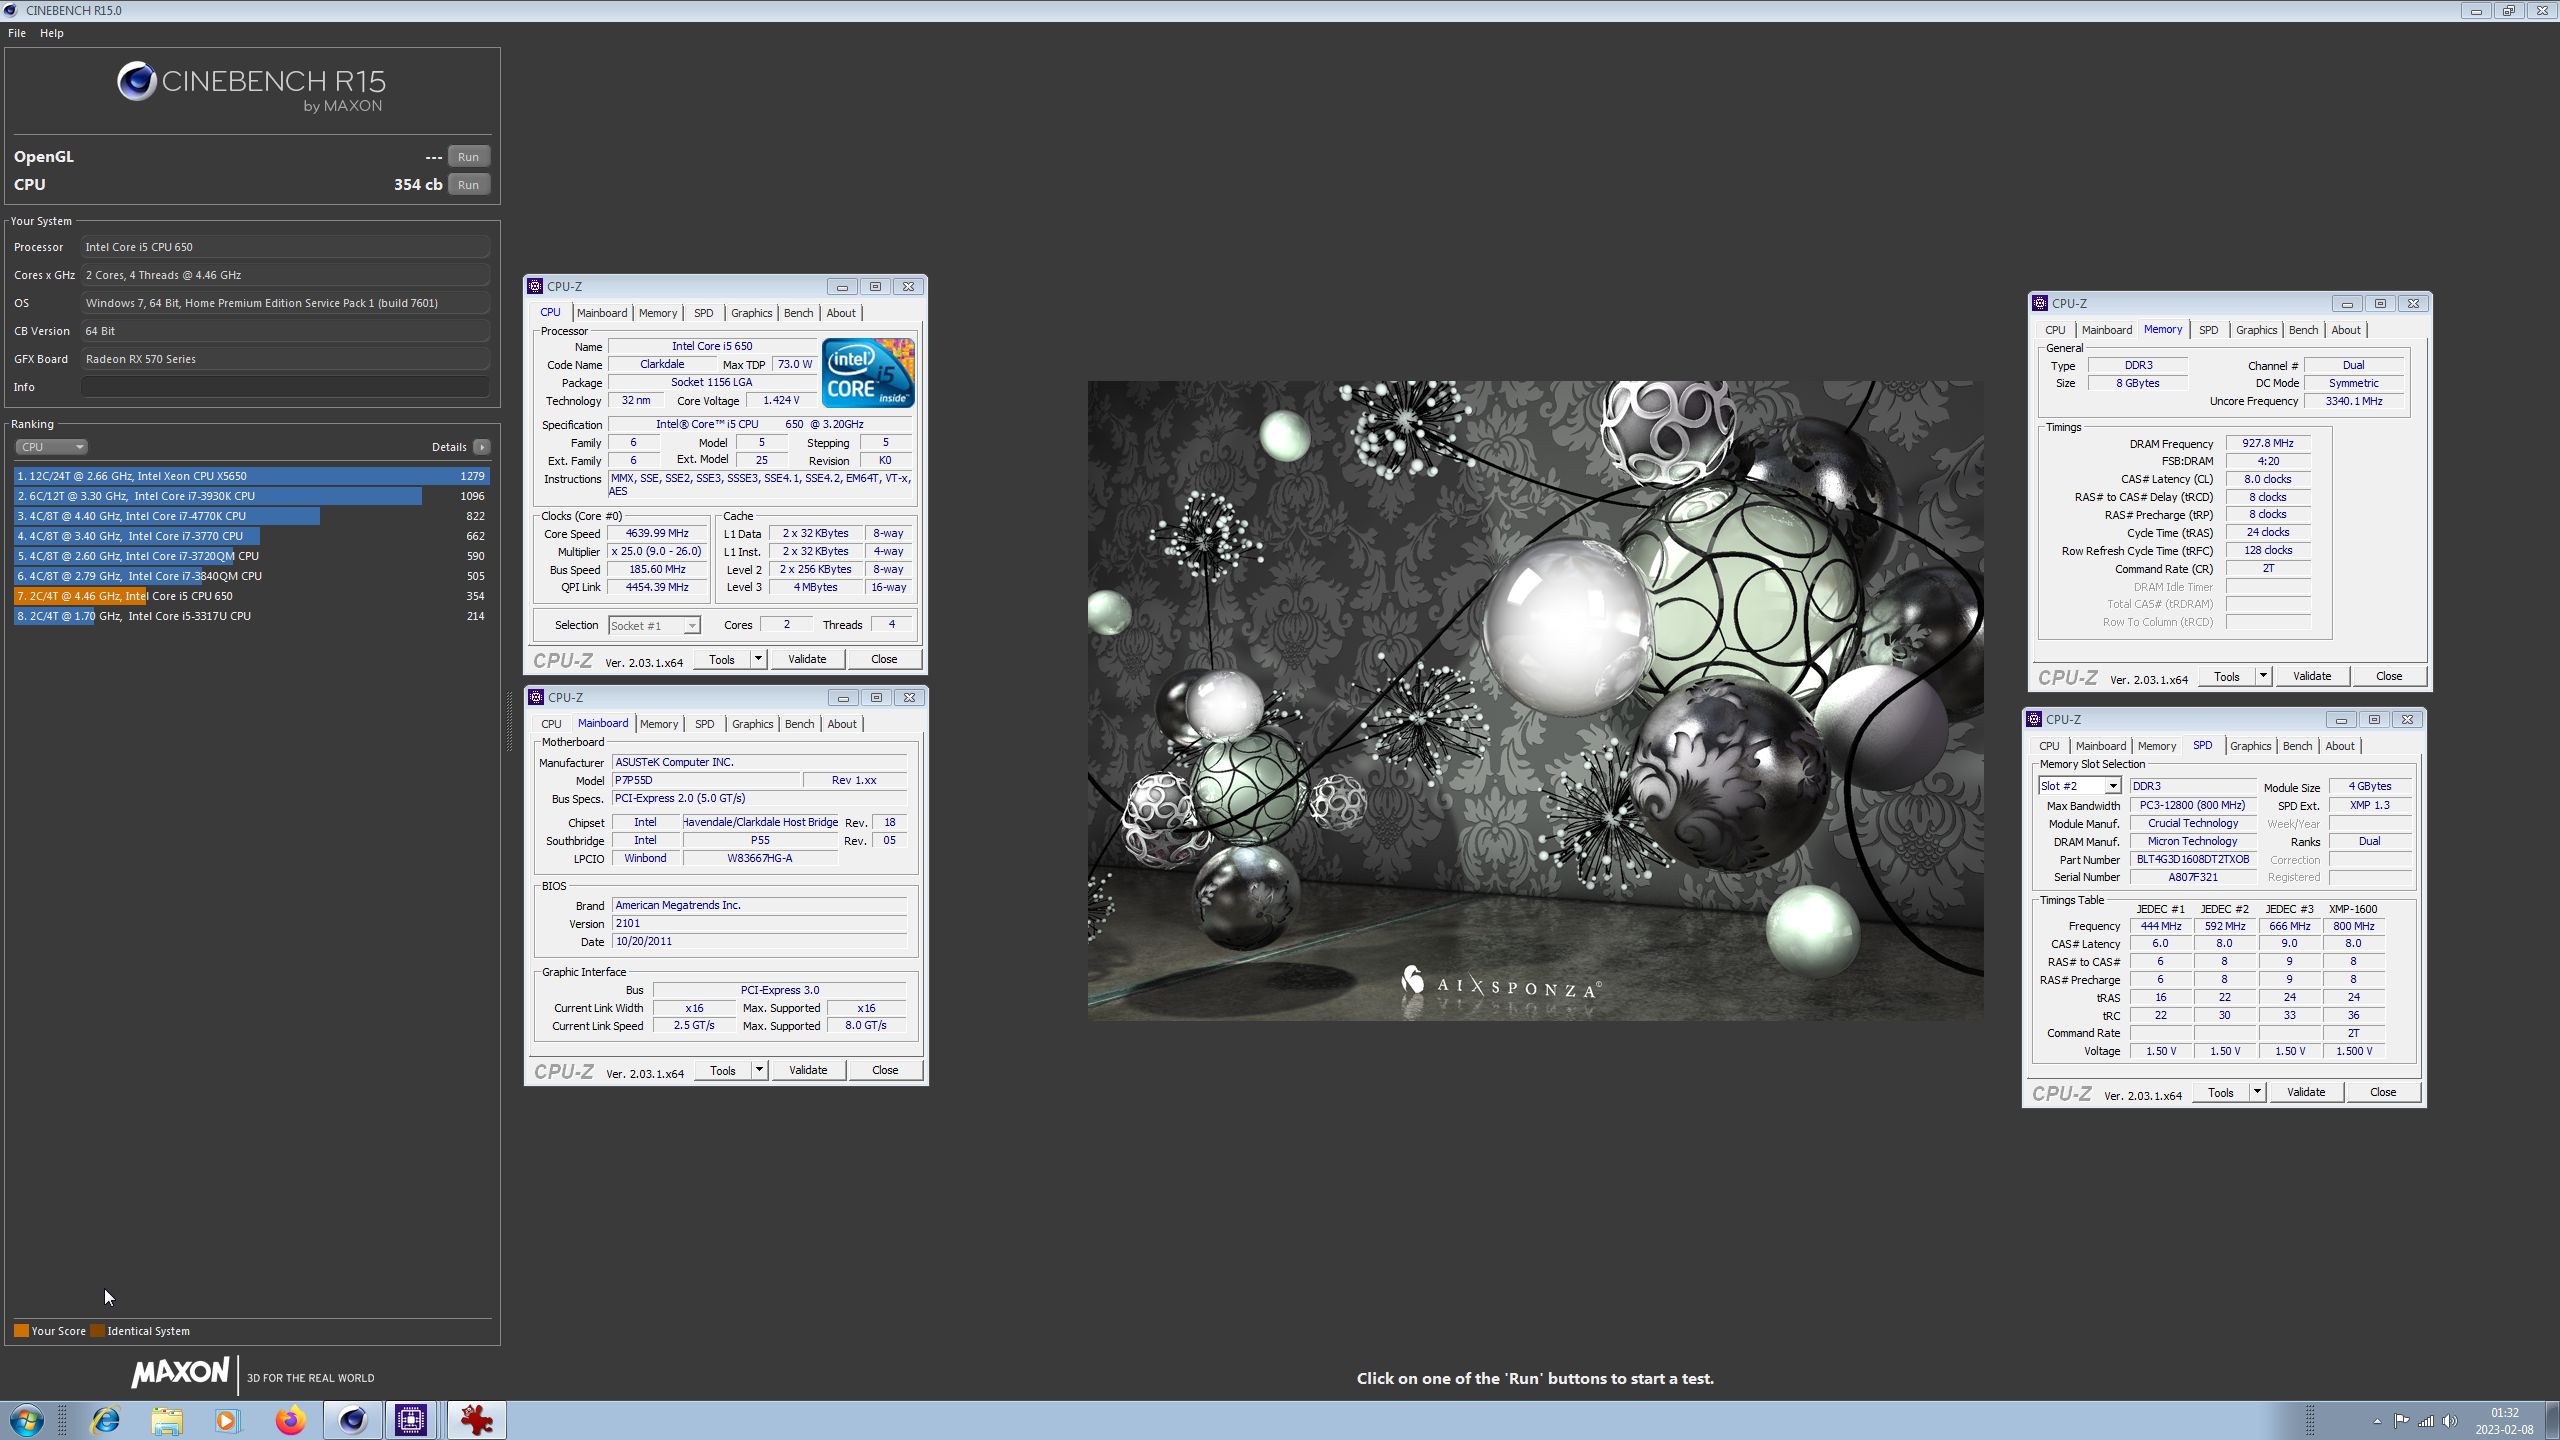
Task: Open the Socket #1 selection dropdown
Action: [654, 625]
